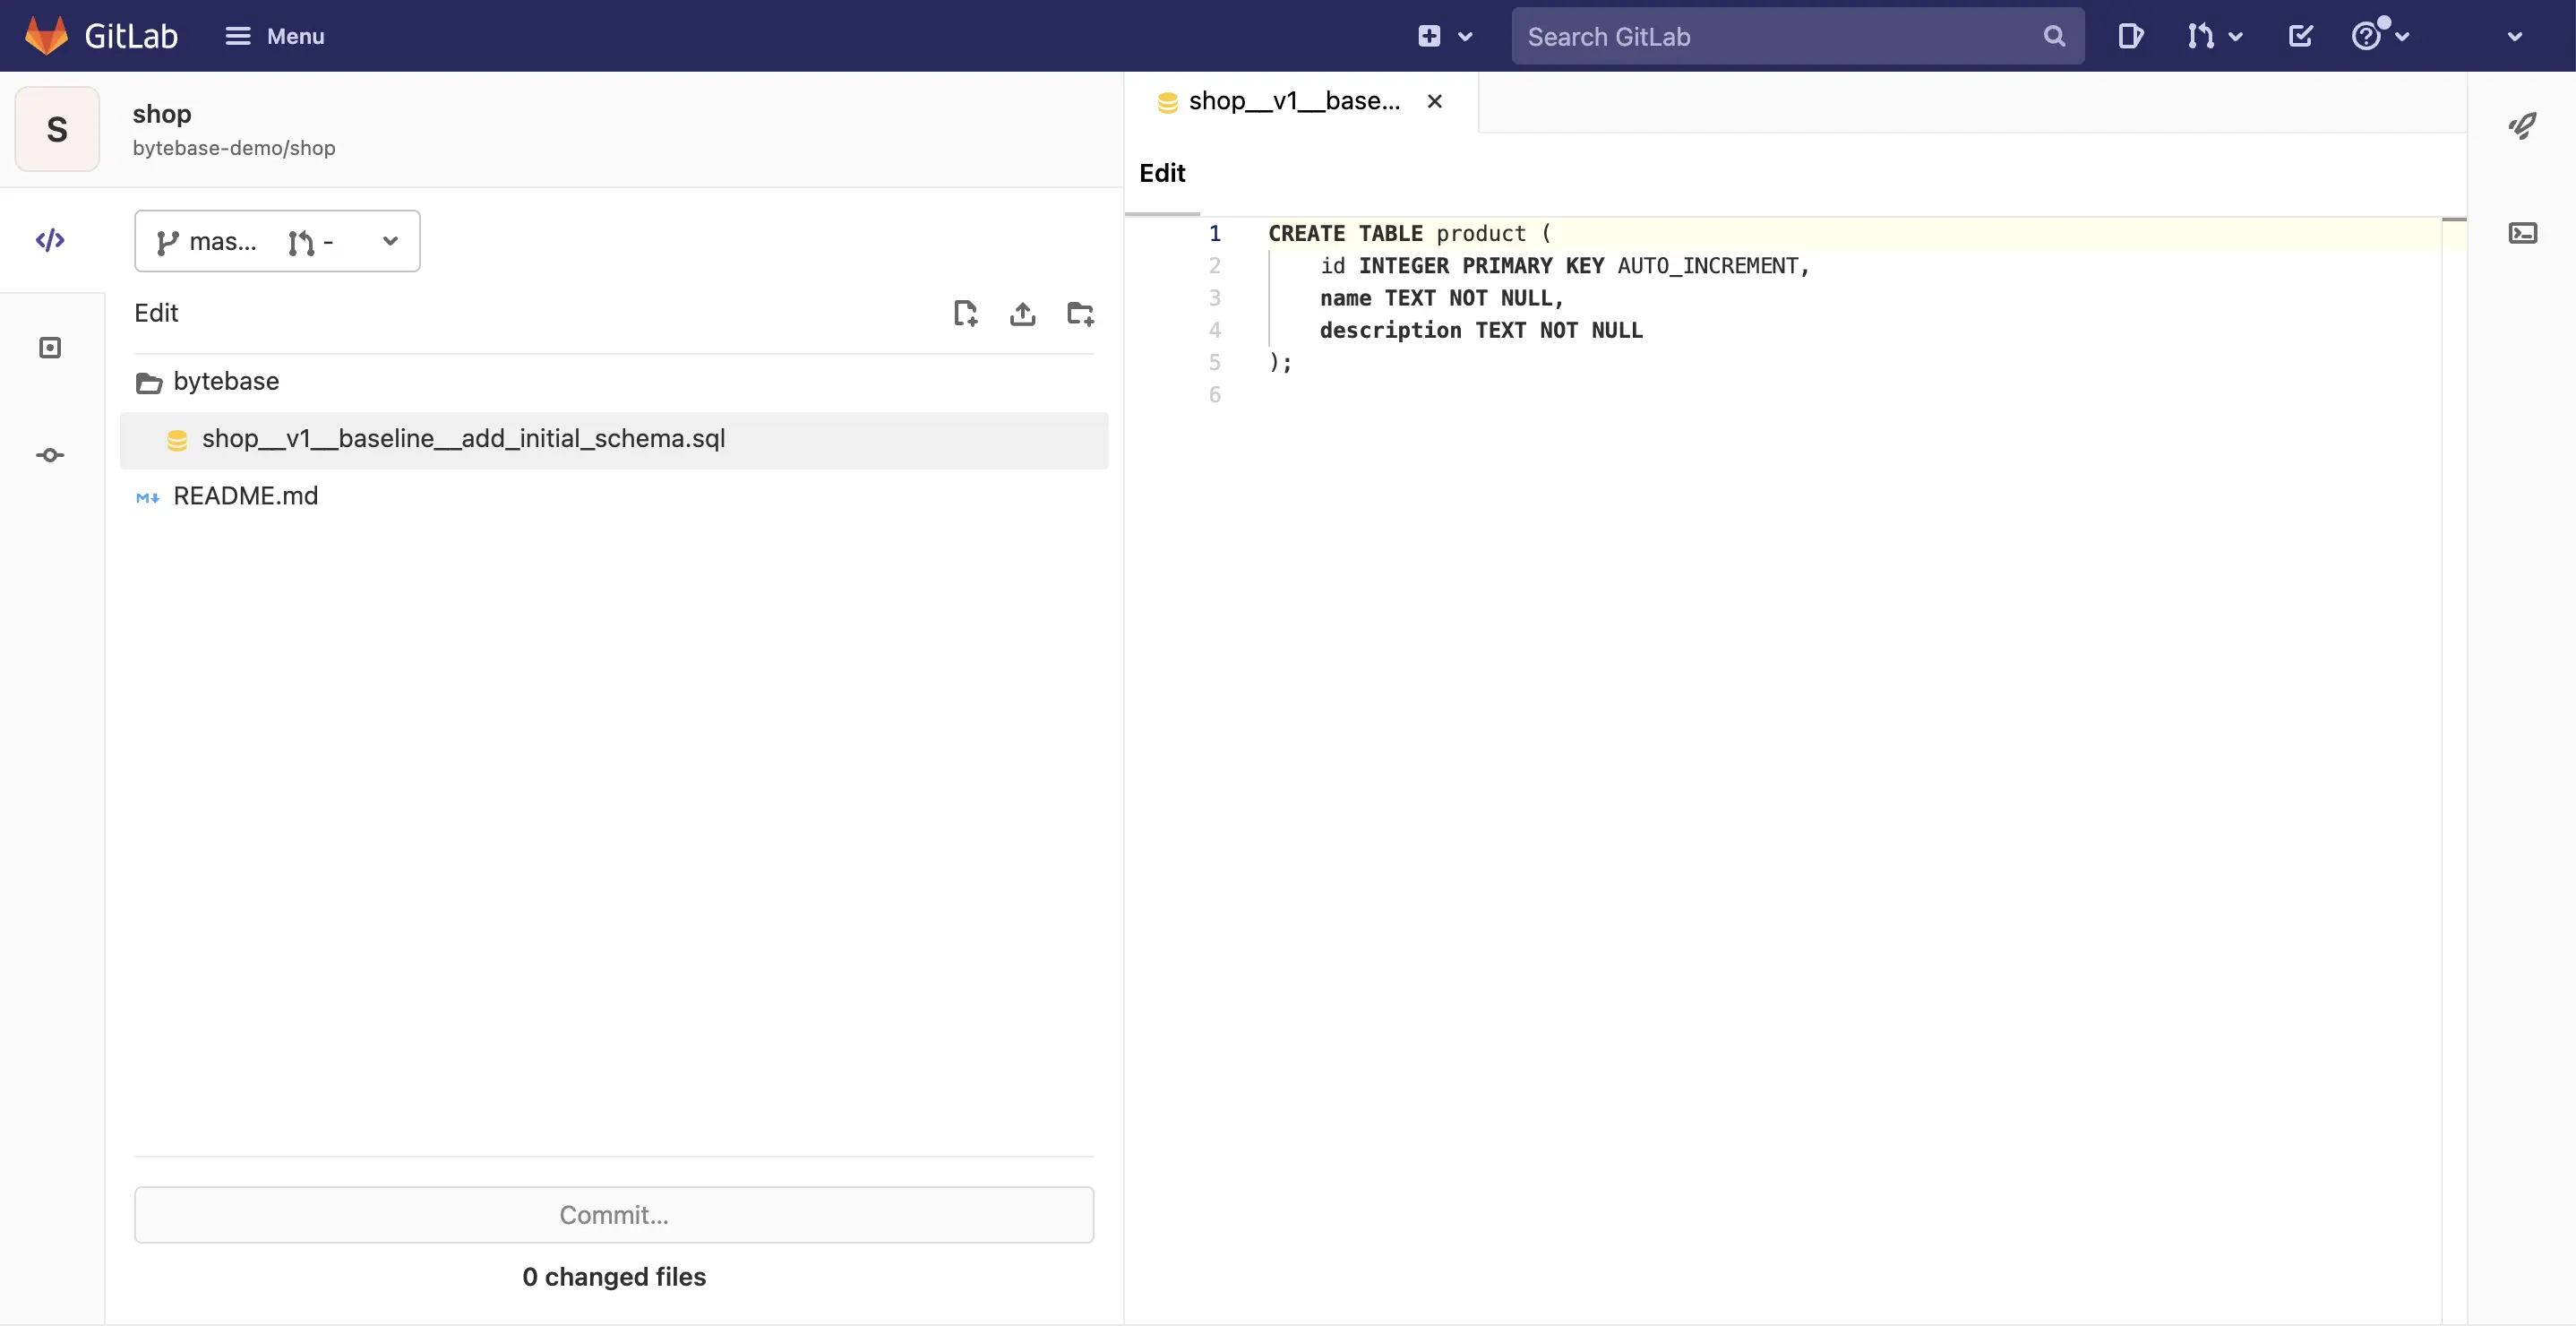Click line number 1 in editor
The image size is (2576, 1326).
pyautogui.click(x=1214, y=233)
